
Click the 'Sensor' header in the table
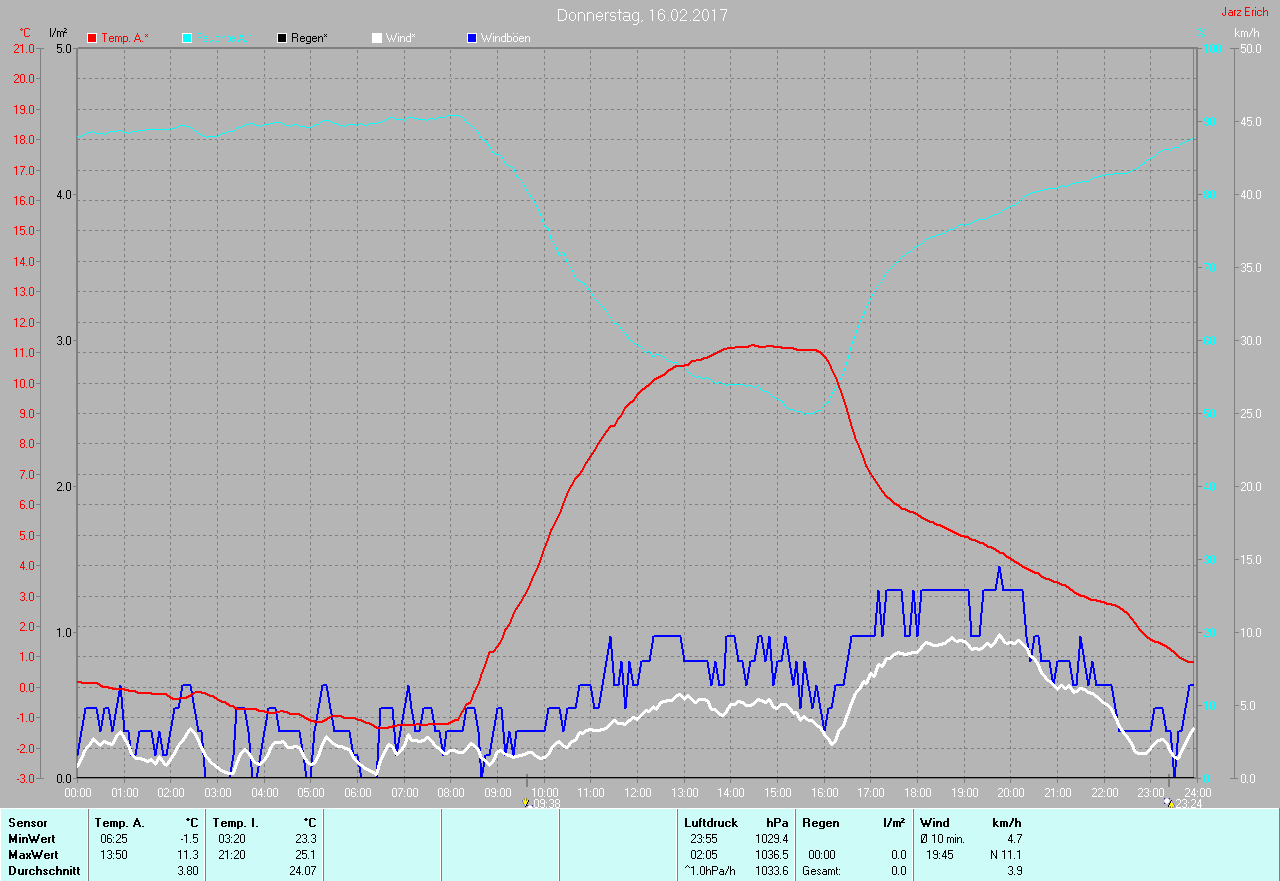27,823
